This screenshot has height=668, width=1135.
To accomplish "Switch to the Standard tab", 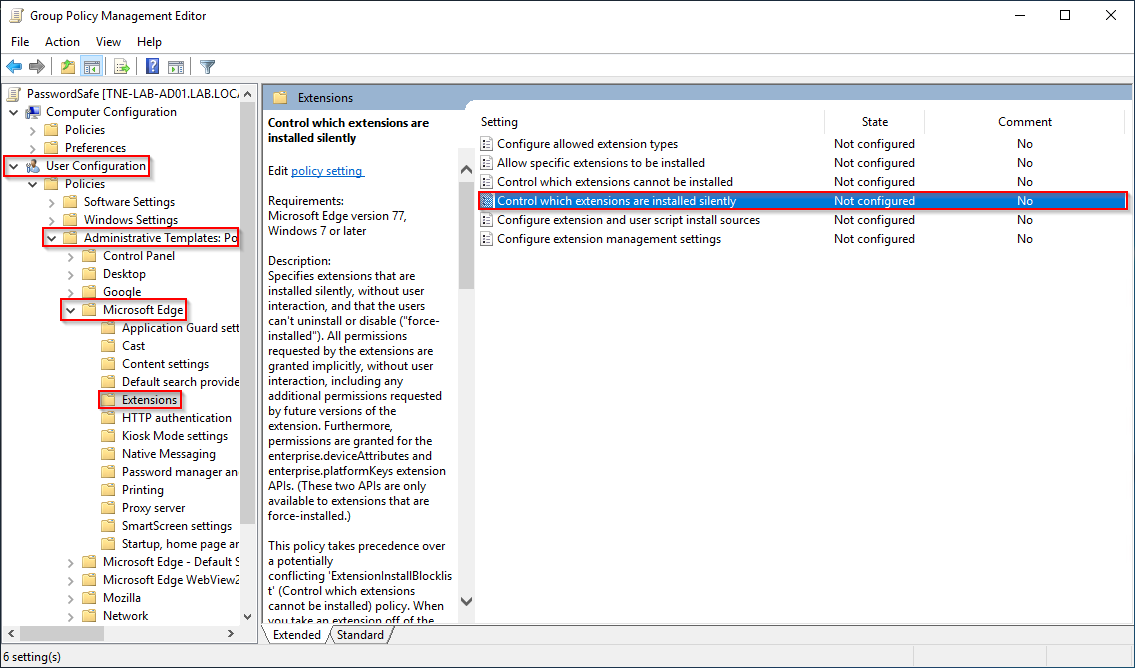I will 360,634.
